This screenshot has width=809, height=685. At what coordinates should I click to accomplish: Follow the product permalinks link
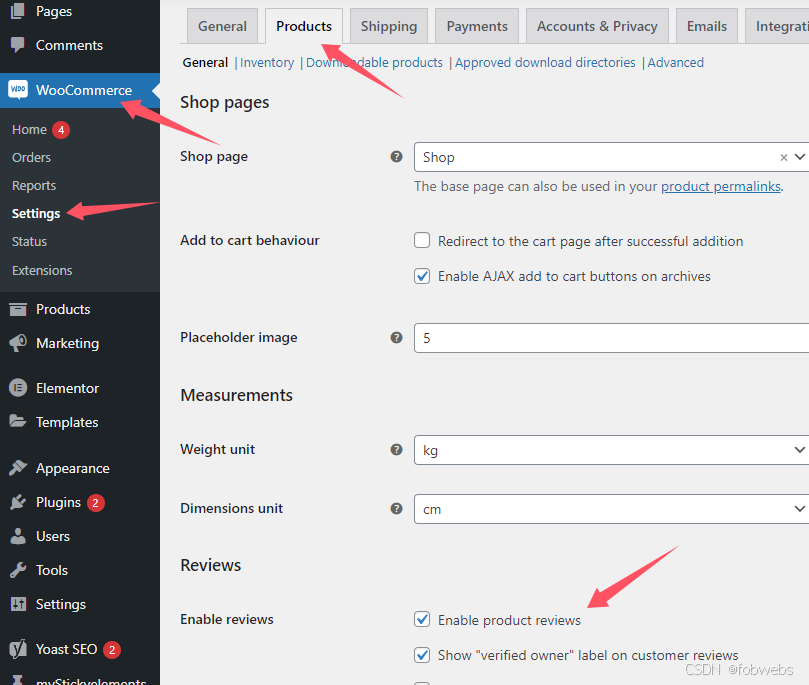click(x=721, y=186)
